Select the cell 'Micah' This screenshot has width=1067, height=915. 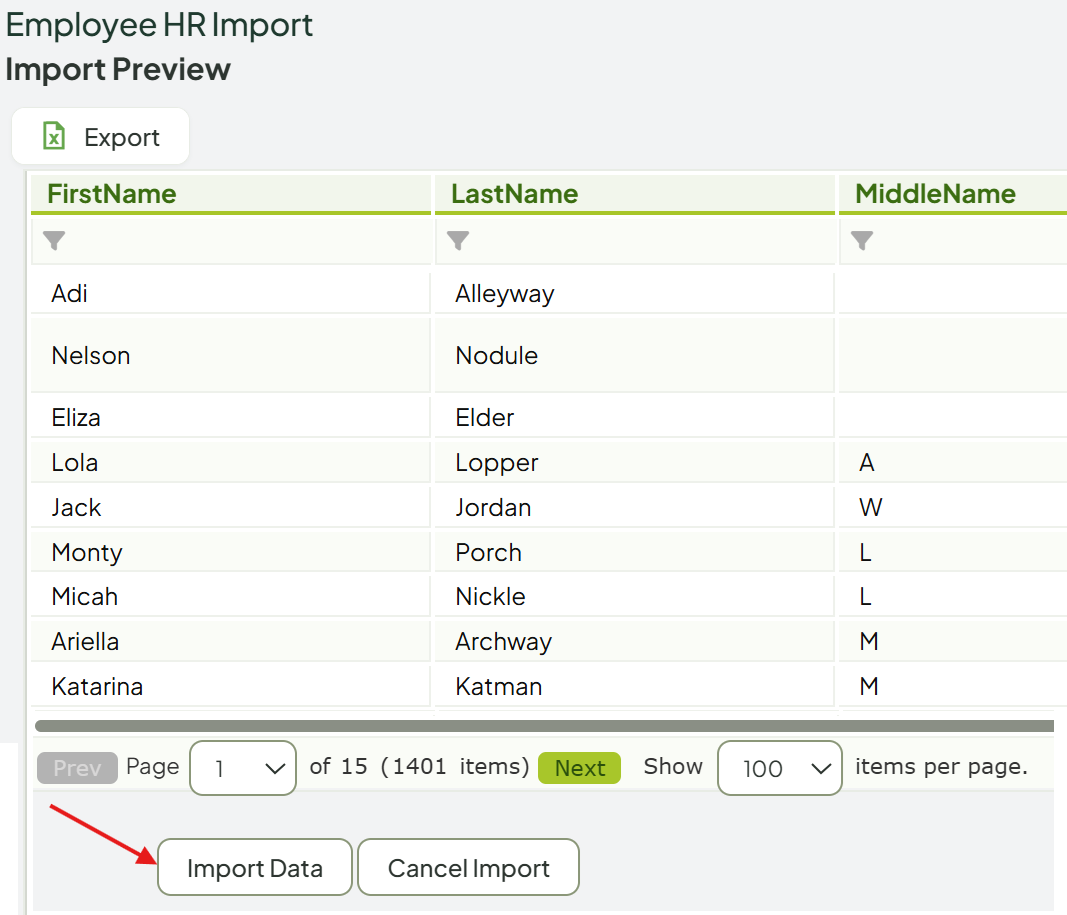tap(231, 597)
